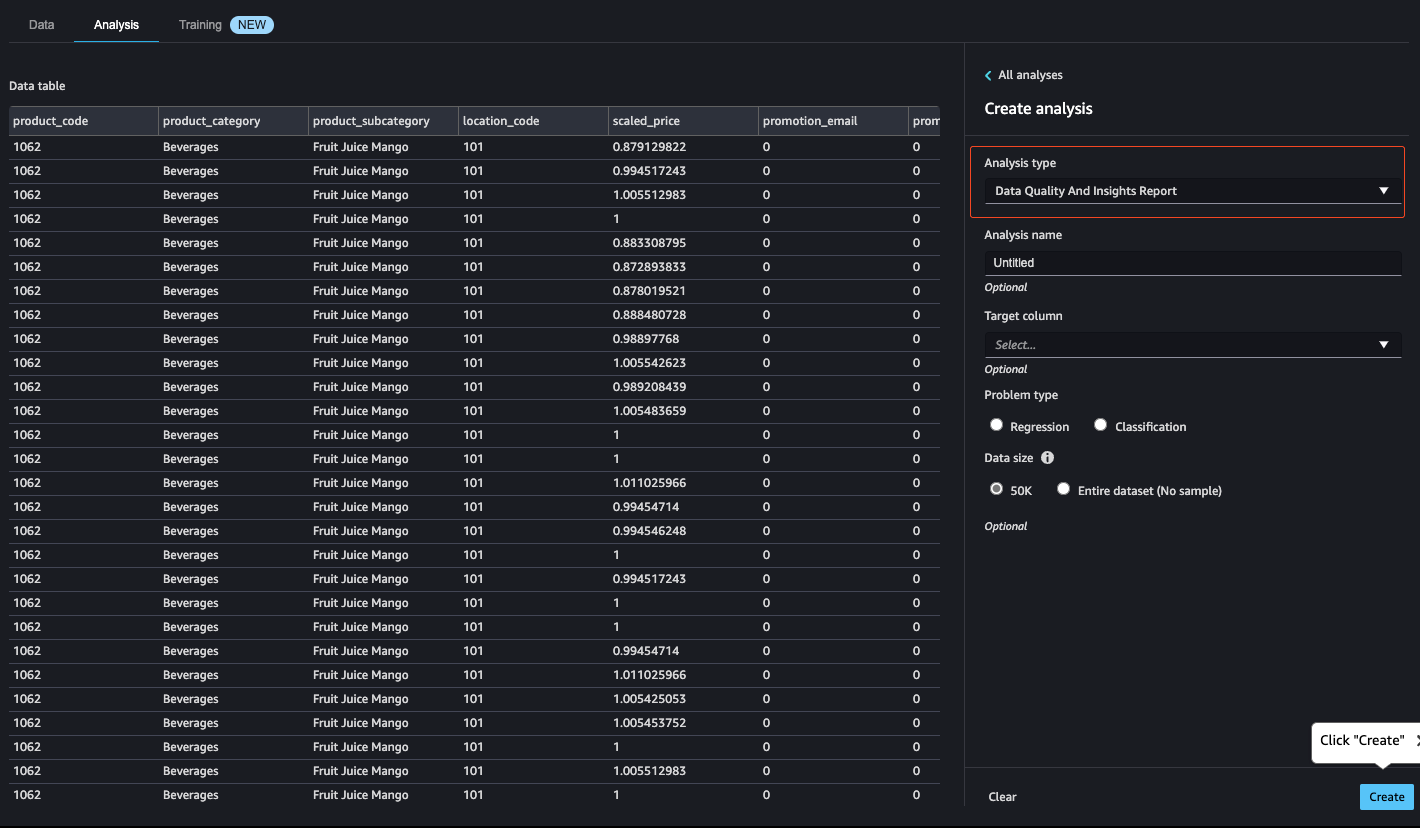Click the Create button
Screen dimensions: 1420x828
click(1386, 797)
